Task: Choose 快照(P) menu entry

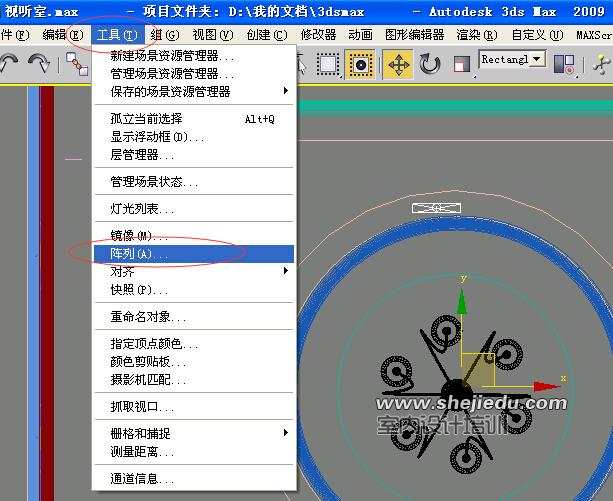Action: point(194,290)
